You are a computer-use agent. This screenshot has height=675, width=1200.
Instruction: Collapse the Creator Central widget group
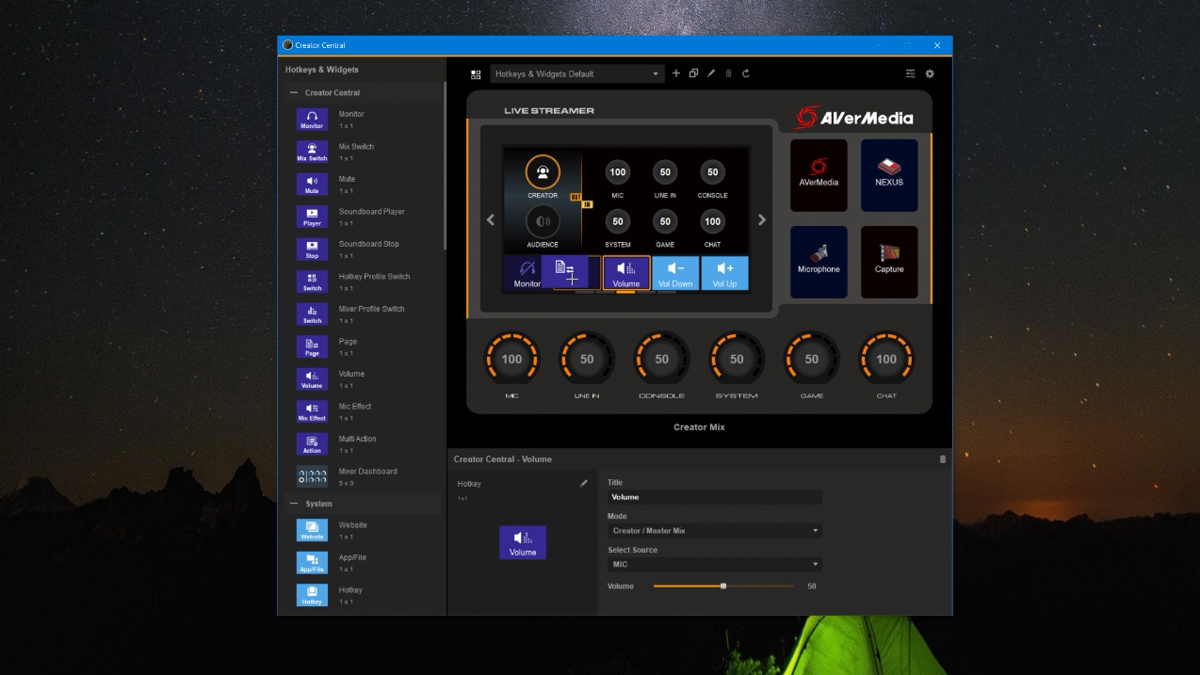click(294, 93)
